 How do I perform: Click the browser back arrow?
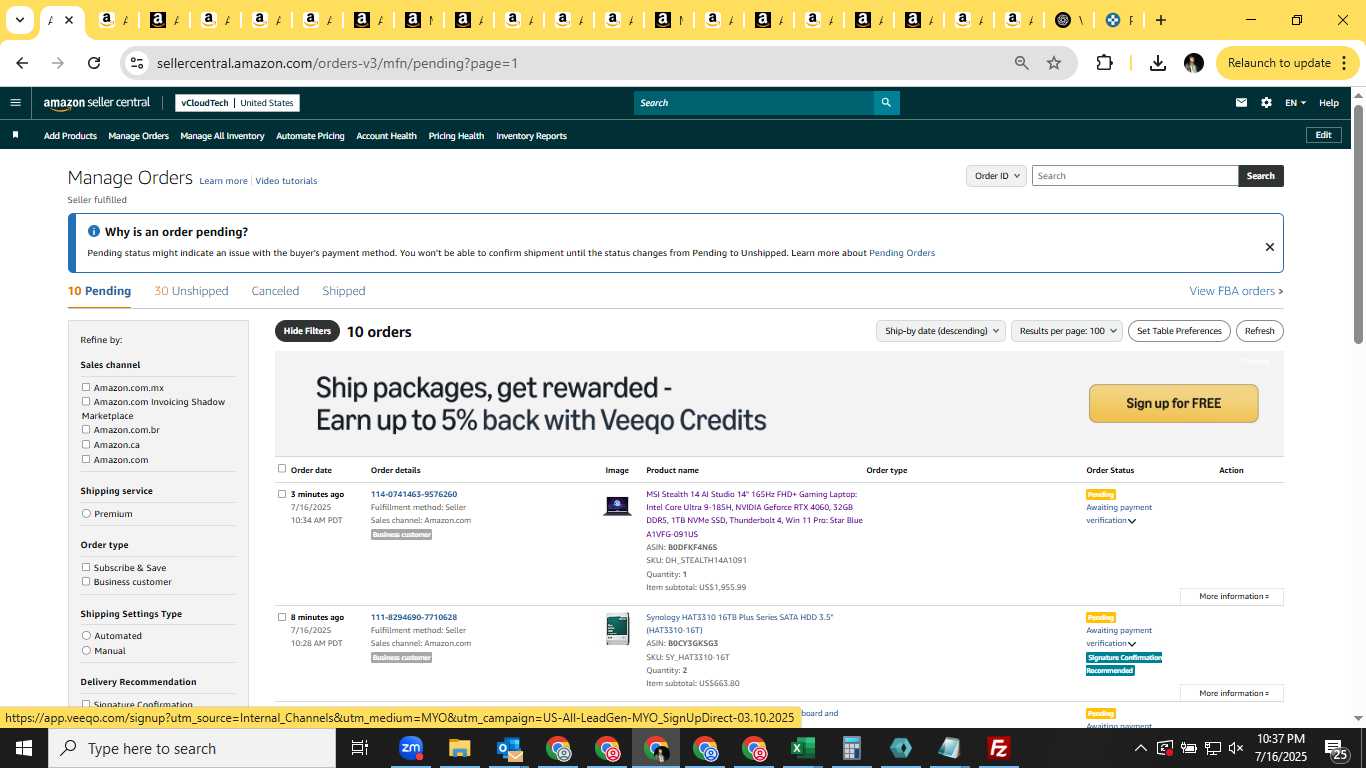[x=22, y=63]
